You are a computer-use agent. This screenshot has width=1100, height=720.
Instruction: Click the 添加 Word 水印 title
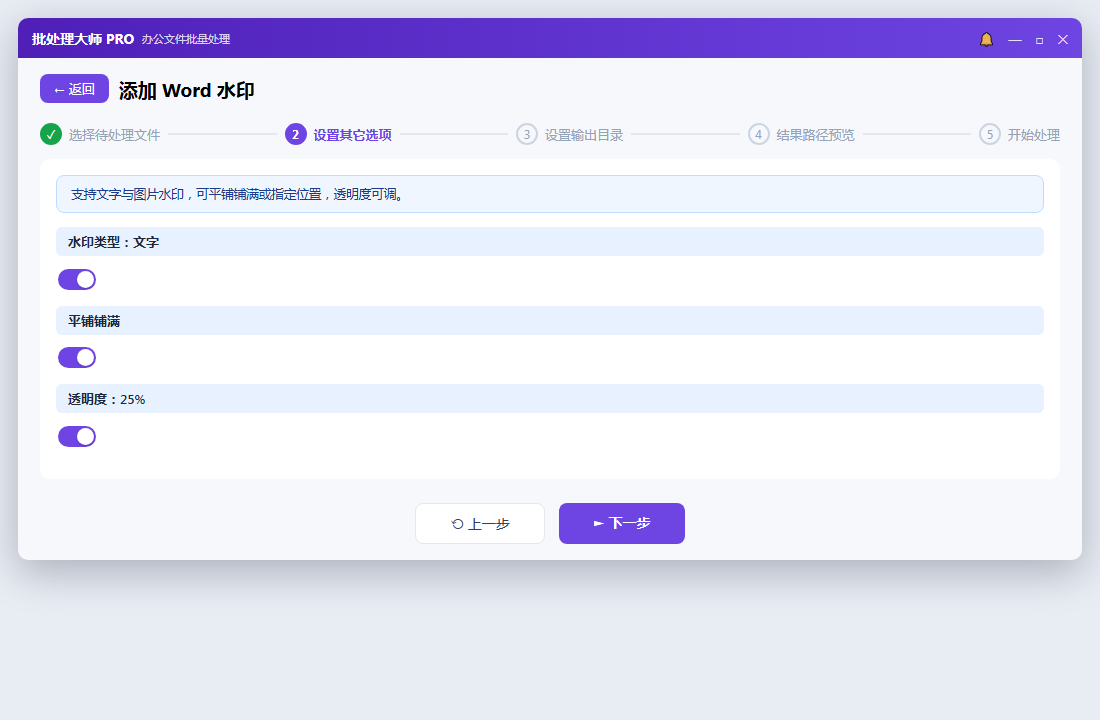pyautogui.click(x=187, y=91)
